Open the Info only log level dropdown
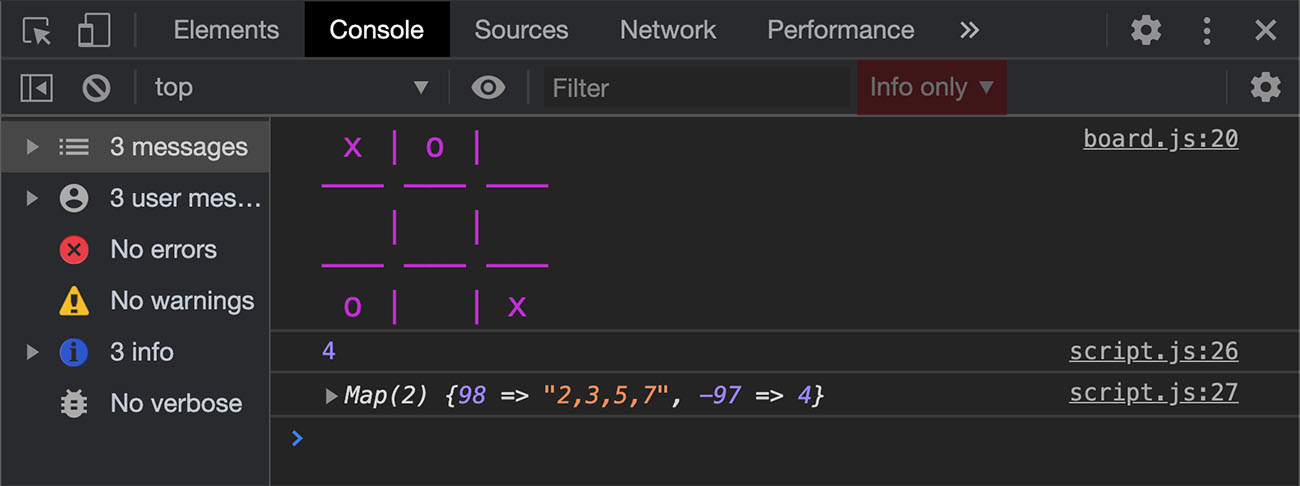 (x=932, y=88)
